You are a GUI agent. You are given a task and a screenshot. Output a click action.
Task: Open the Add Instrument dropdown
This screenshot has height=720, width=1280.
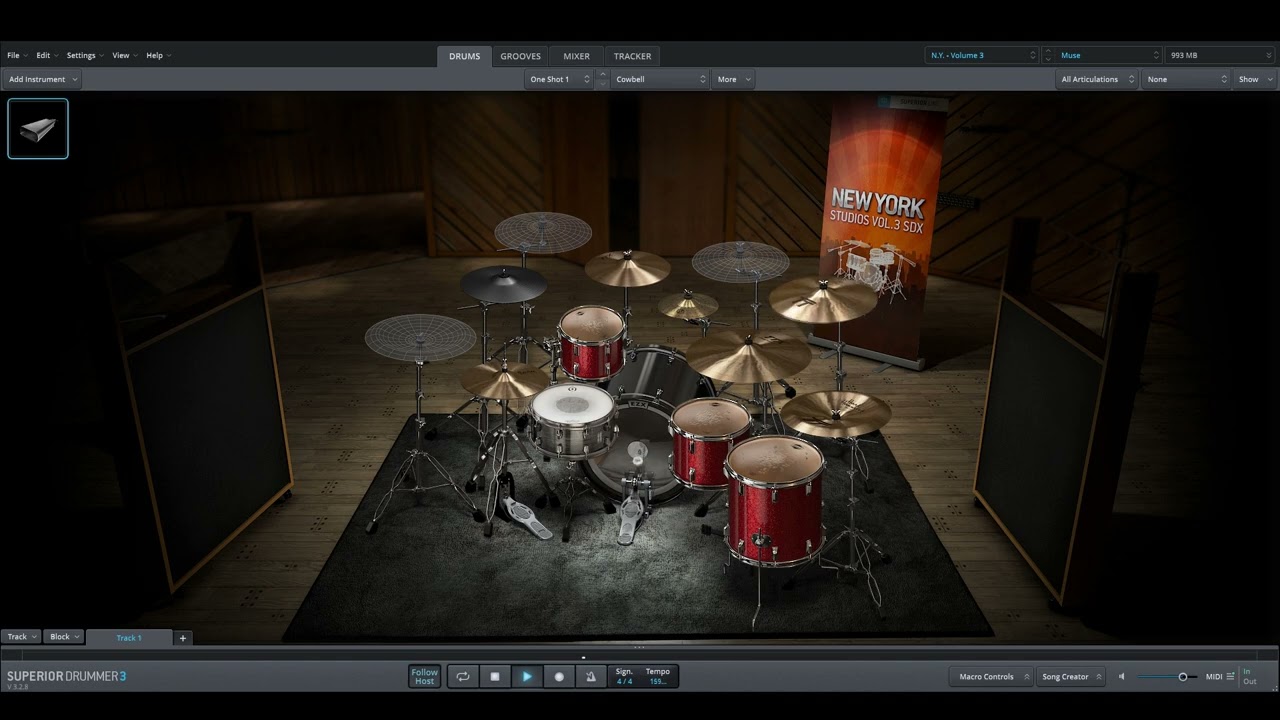point(43,79)
